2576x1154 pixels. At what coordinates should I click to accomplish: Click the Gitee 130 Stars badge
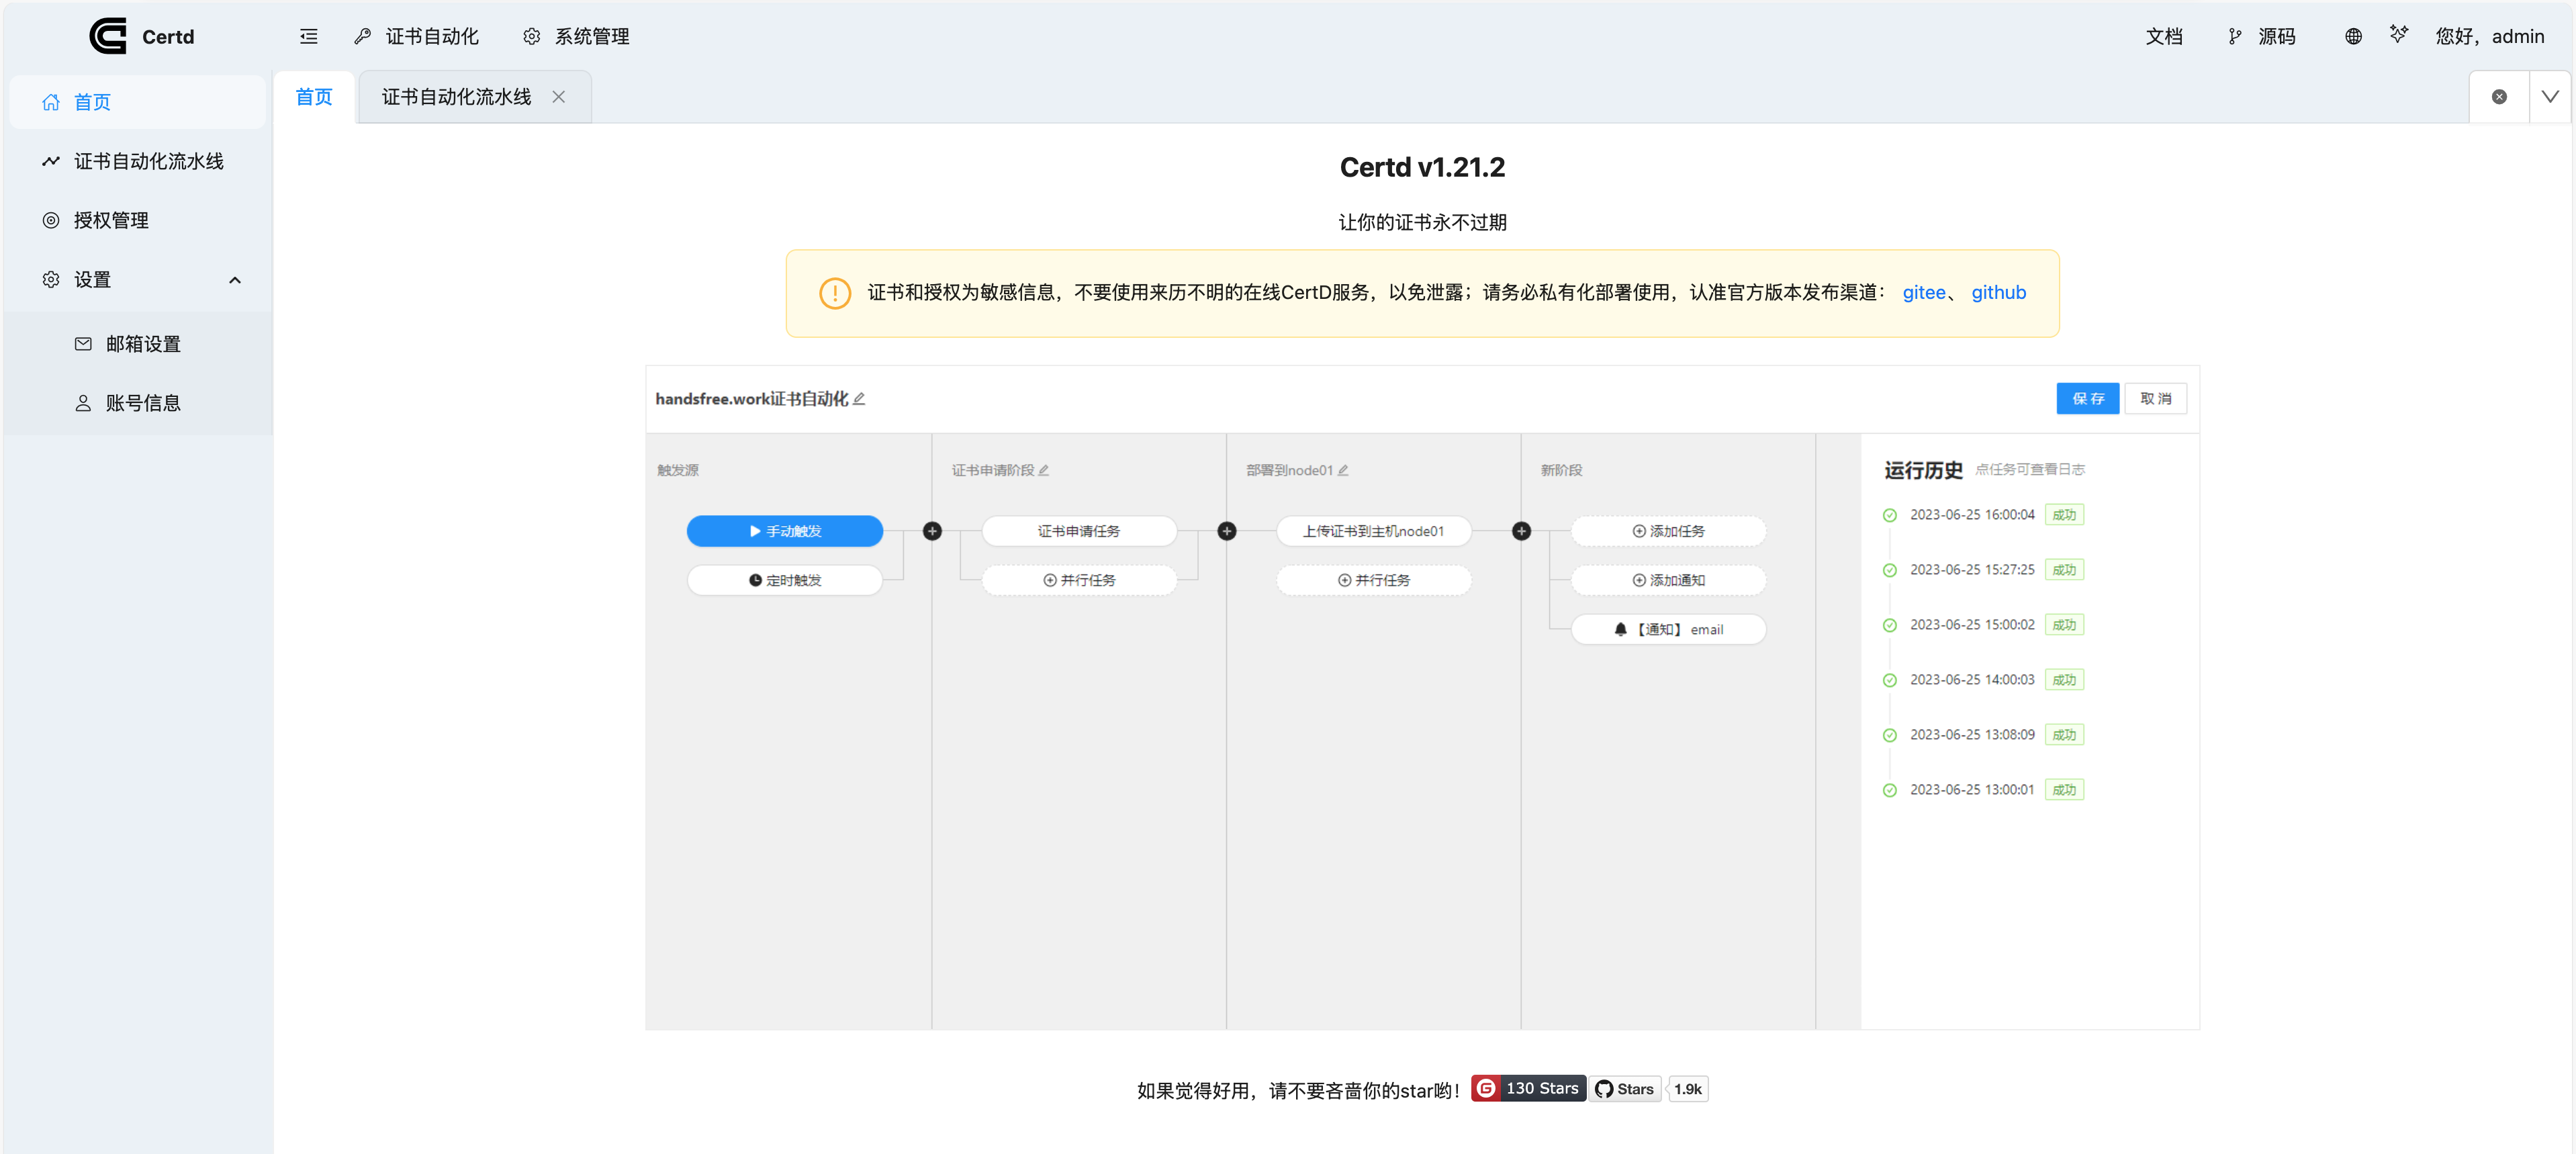pyautogui.click(x=1528, y=1088)
